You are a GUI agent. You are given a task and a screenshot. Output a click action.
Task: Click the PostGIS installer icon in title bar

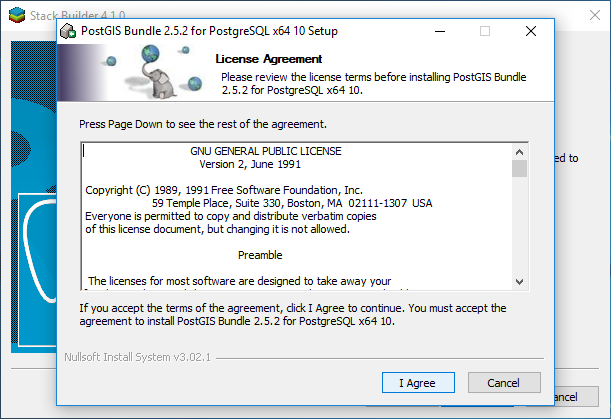(68, 31)
